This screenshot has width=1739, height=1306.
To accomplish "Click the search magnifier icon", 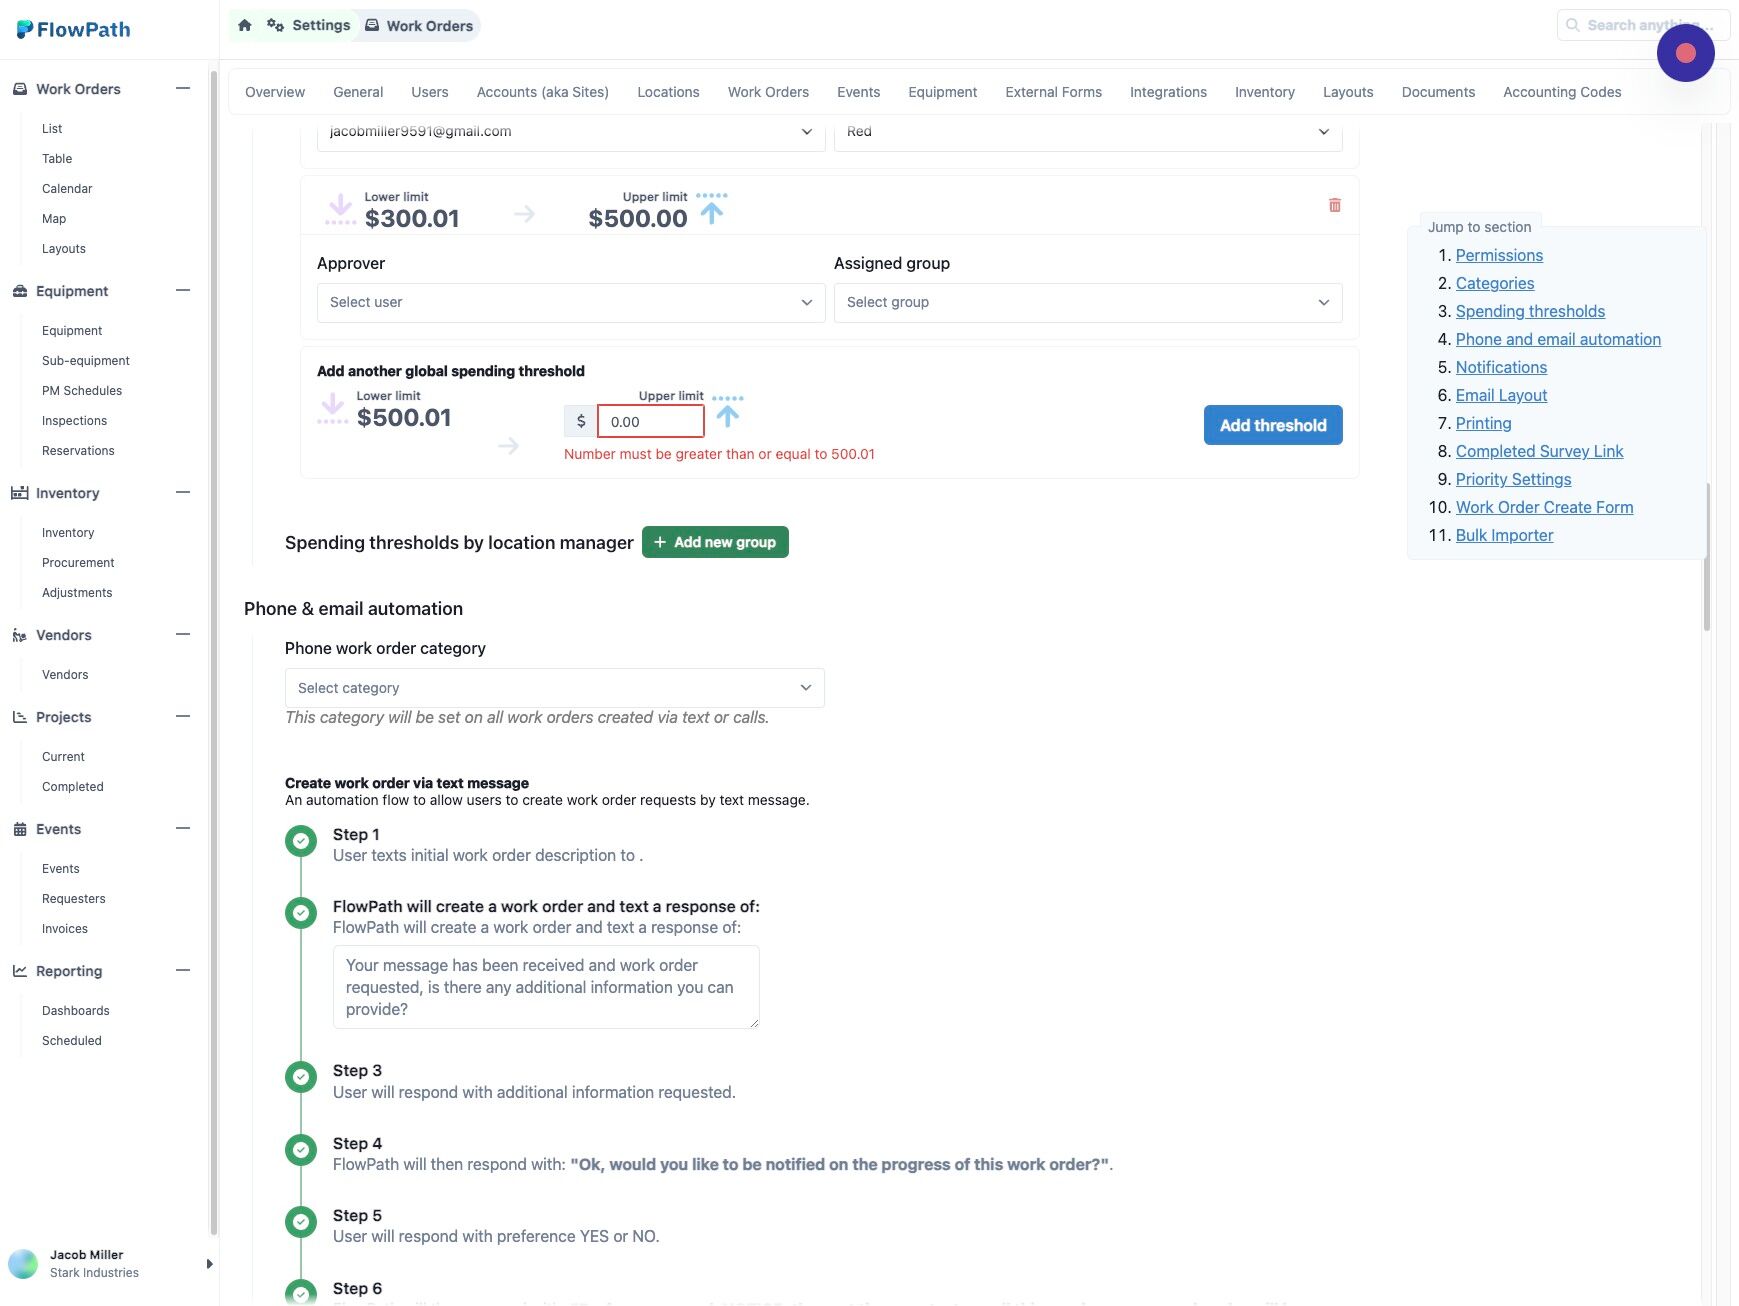I will [x=1573, y=25].
